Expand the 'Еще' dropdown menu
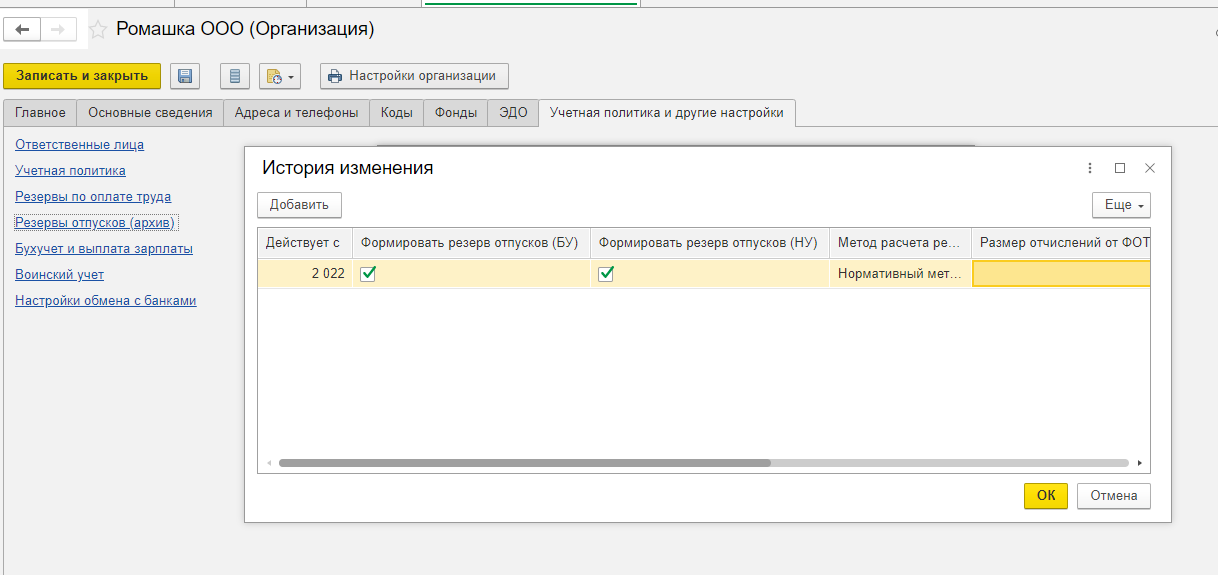Viewport: 1218px width, 575px height. tap(1121, 205)
